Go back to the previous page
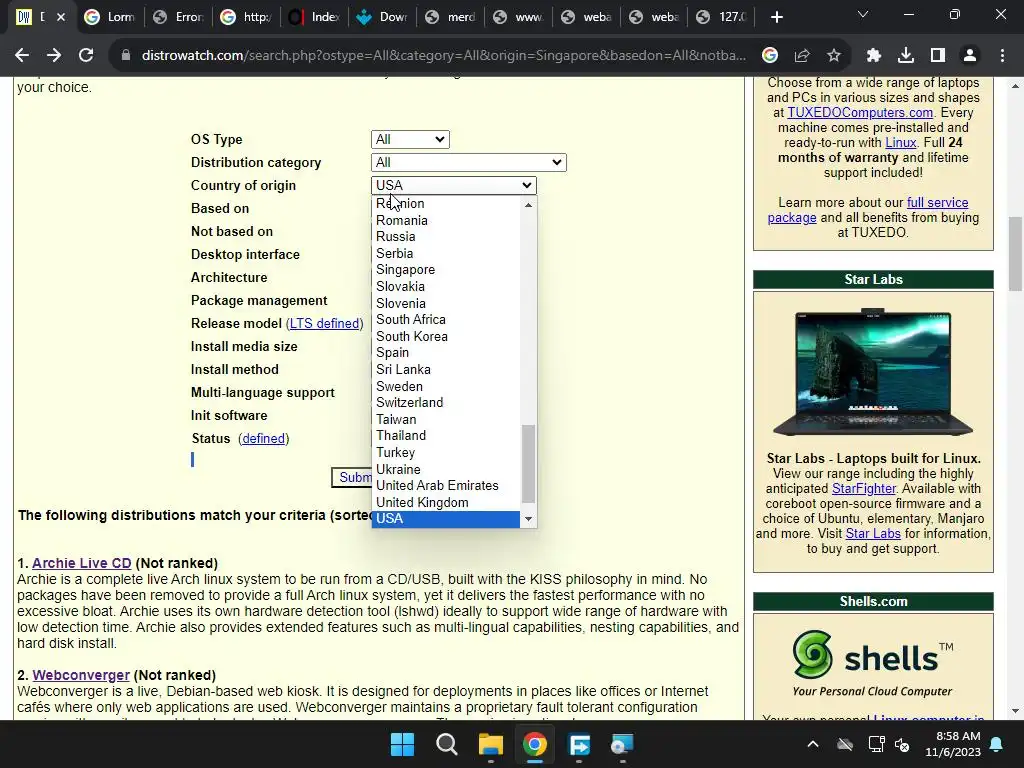This screenshot has width=1024, height=768. coord(22,56)
